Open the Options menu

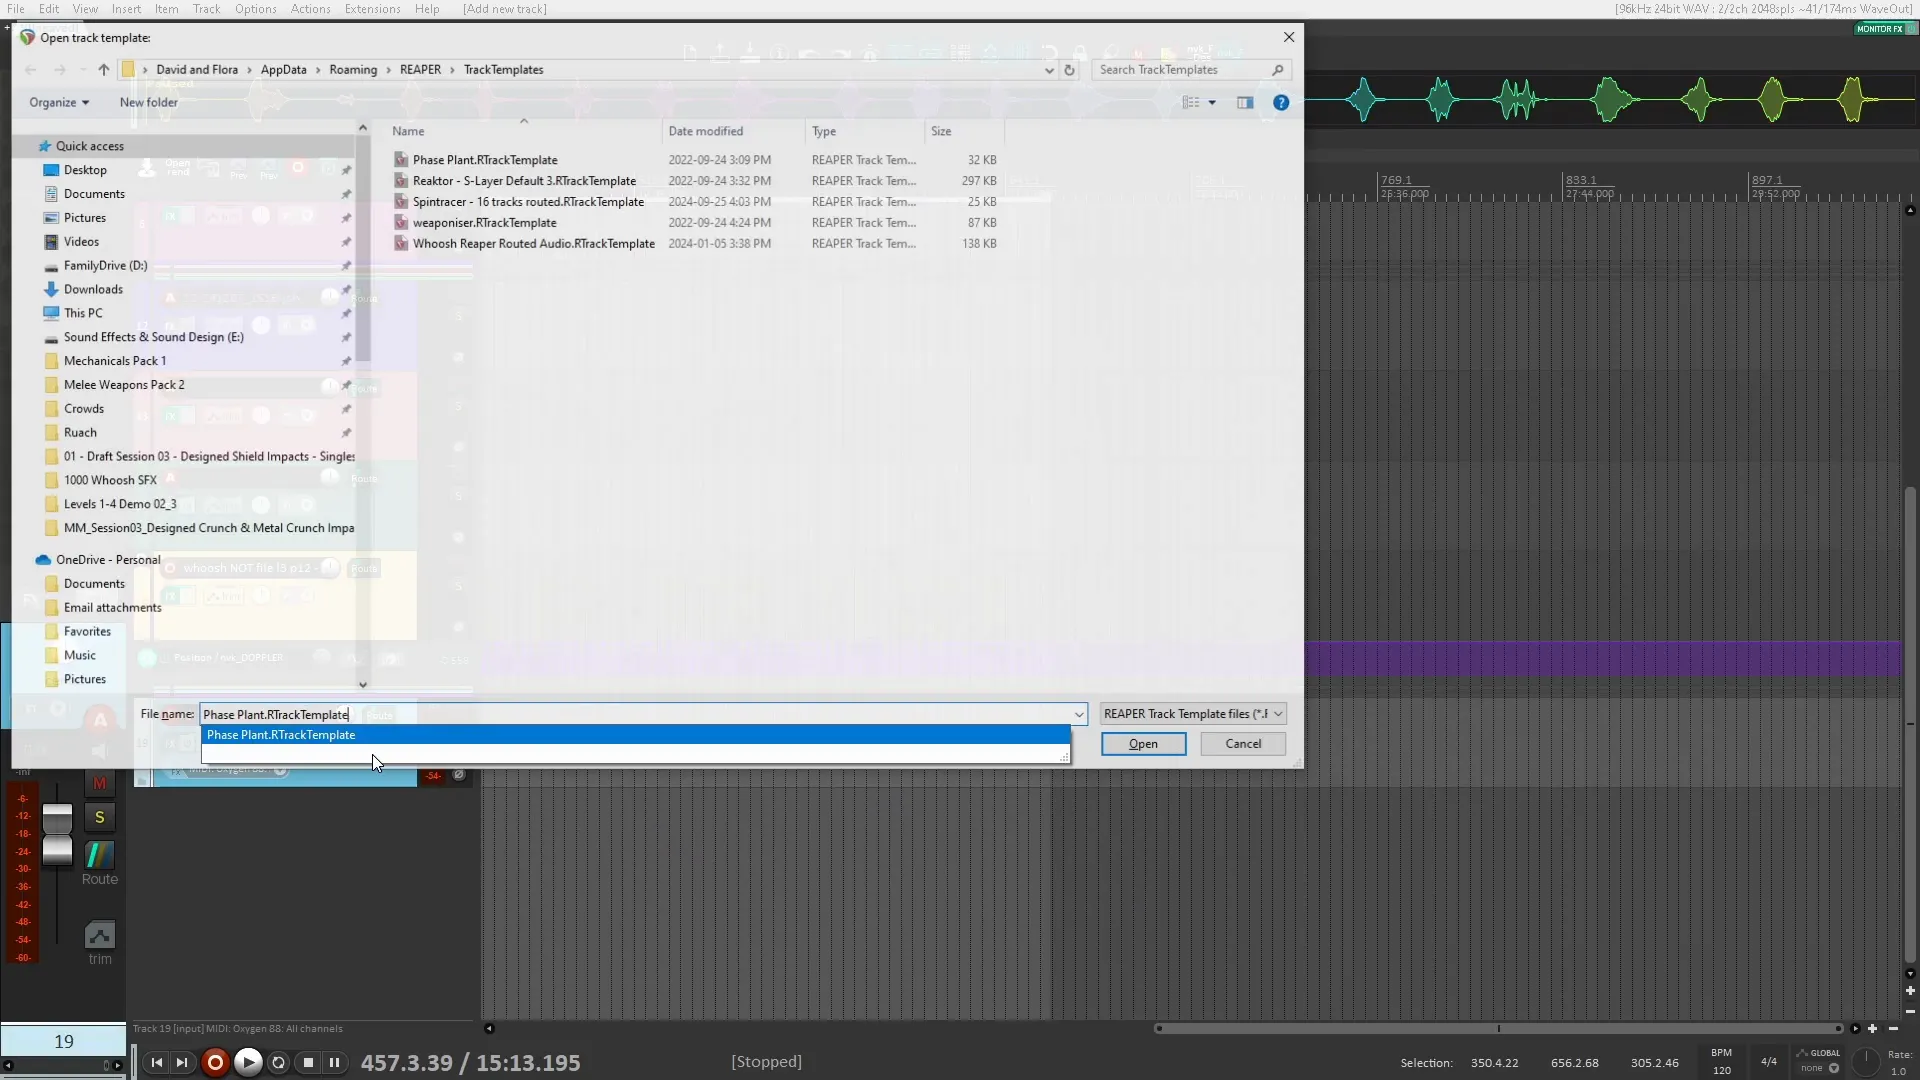pos(255,9)
